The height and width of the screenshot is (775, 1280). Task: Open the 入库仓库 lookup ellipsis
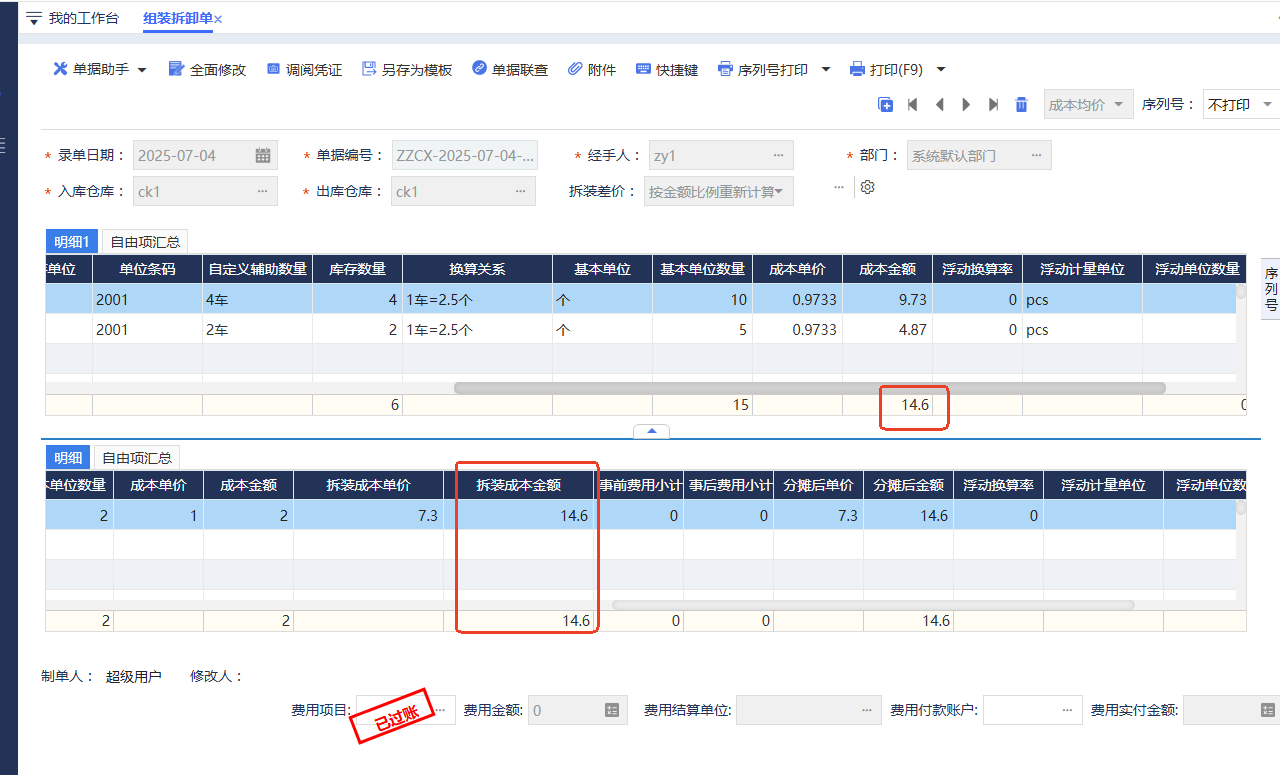click(x=263, y=191)
